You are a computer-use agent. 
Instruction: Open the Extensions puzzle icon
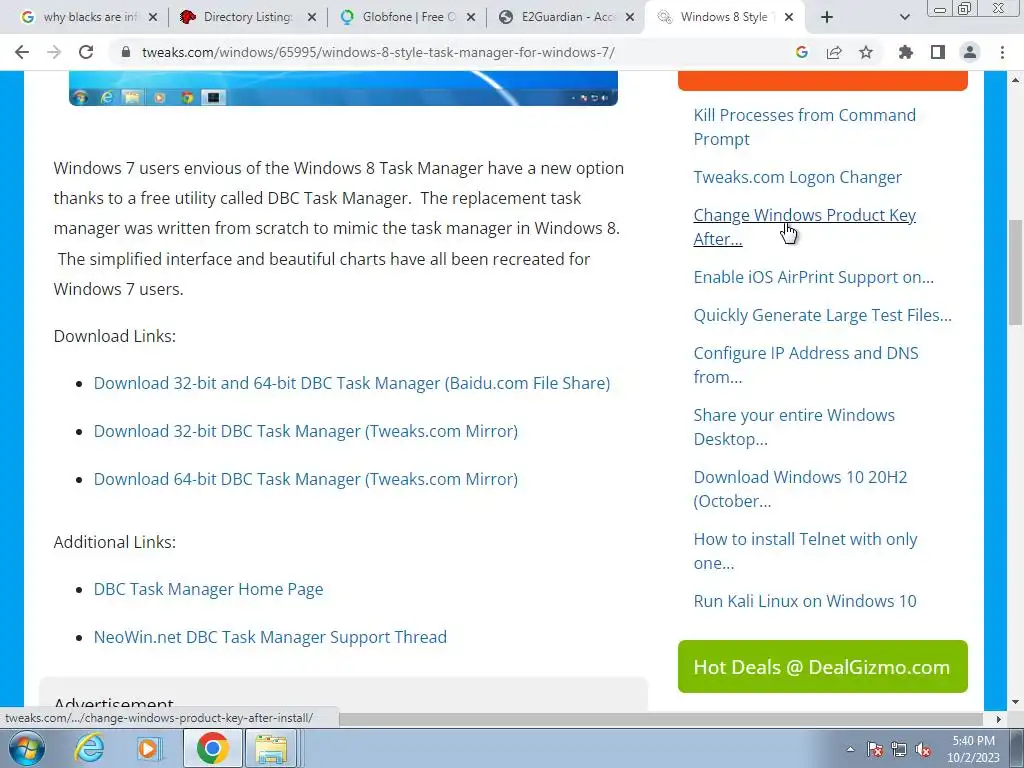[x=905, y=52]
